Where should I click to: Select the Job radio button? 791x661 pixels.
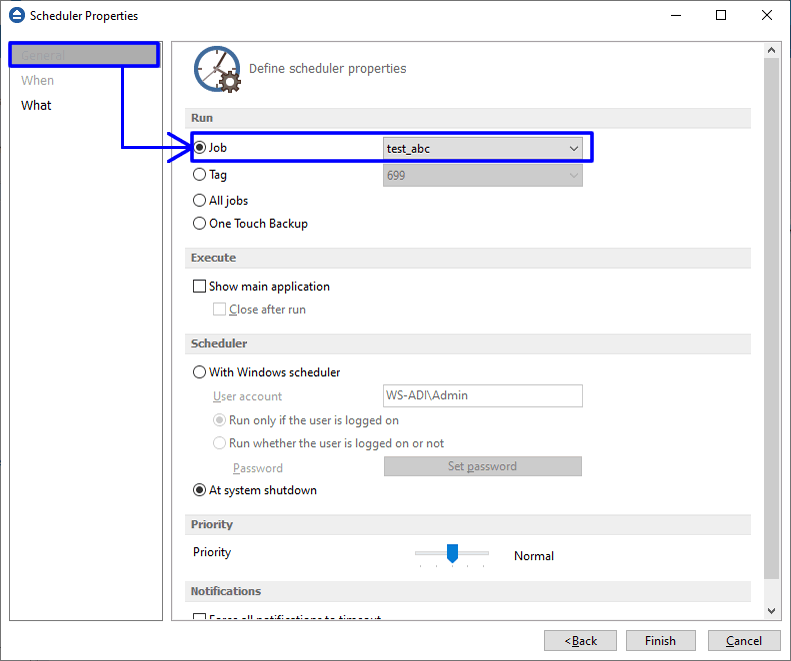click(200, 148)
